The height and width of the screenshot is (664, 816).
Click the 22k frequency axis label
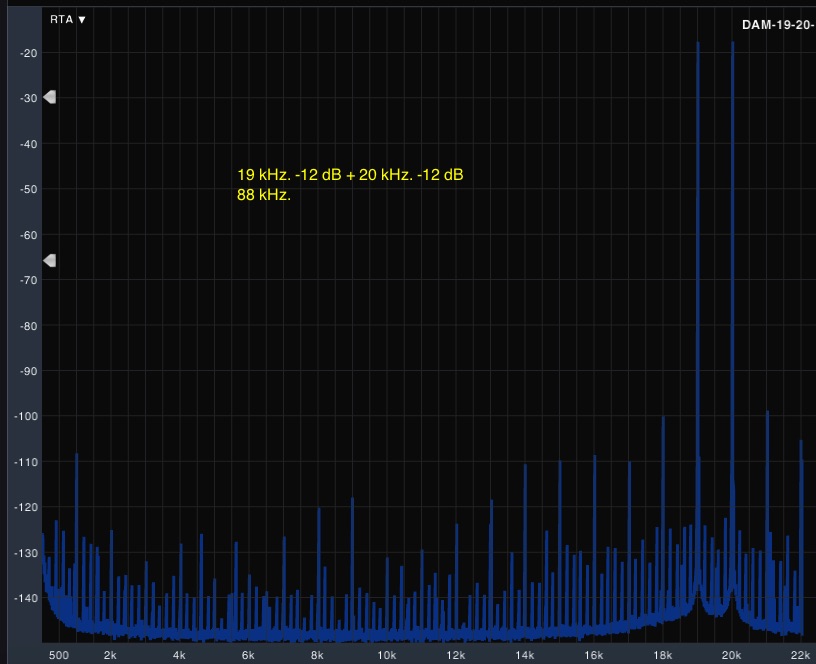800,655
